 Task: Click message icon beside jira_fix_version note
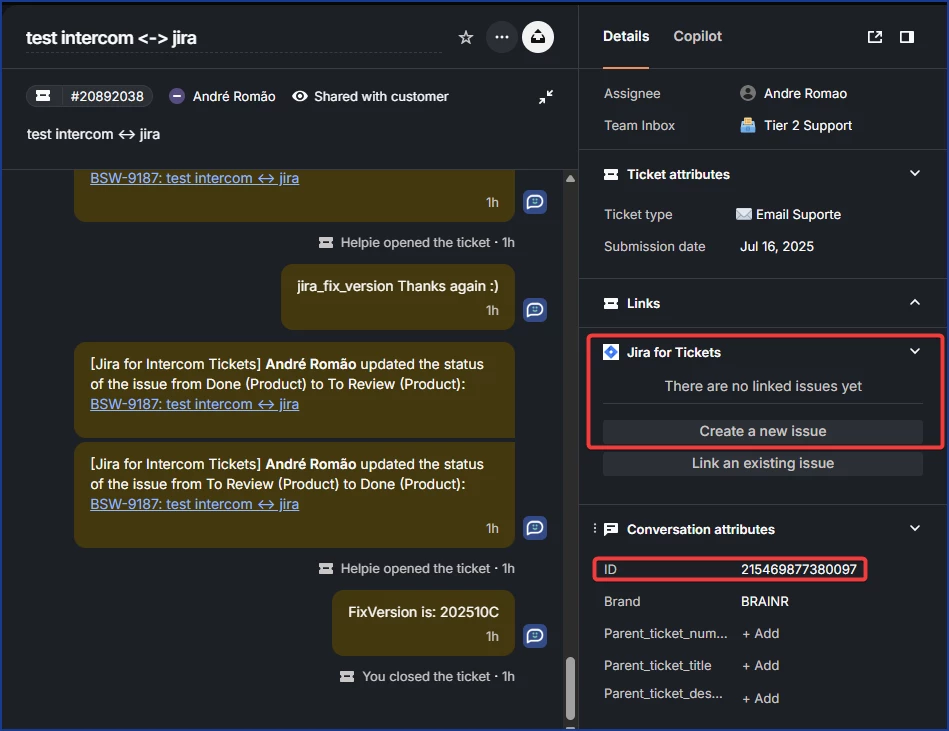coord(535,310)
